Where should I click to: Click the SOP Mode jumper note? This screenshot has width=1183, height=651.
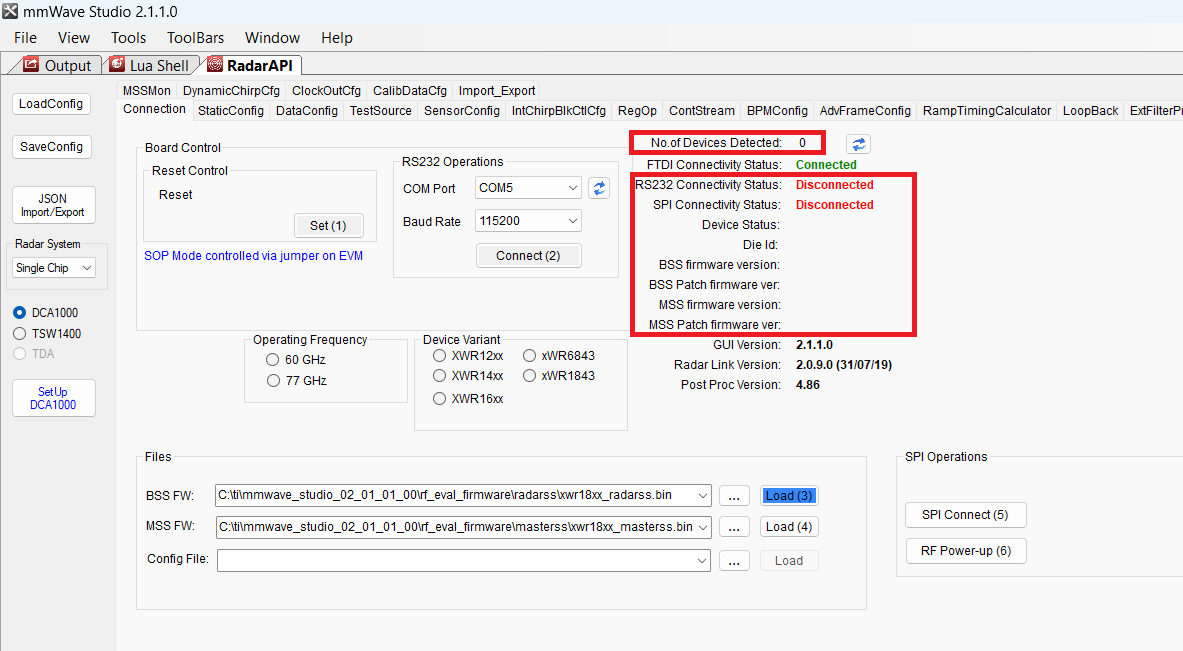254,256
